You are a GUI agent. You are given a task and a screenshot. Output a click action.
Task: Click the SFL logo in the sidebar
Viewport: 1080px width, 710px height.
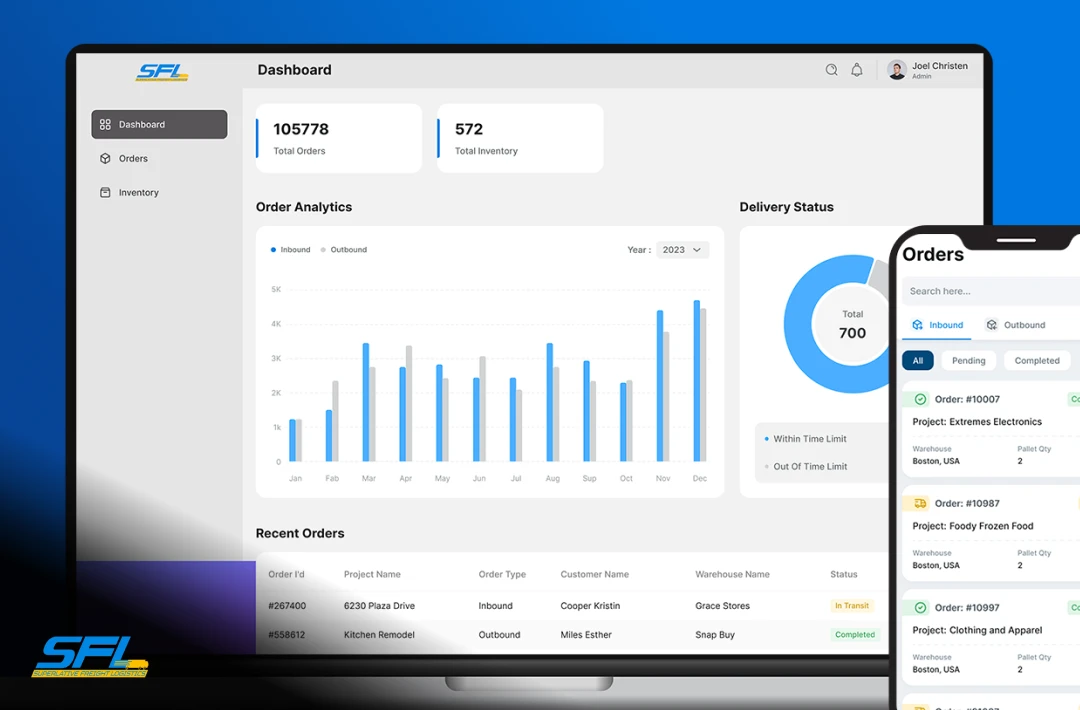pyautogui.click(x=162, y=72)
